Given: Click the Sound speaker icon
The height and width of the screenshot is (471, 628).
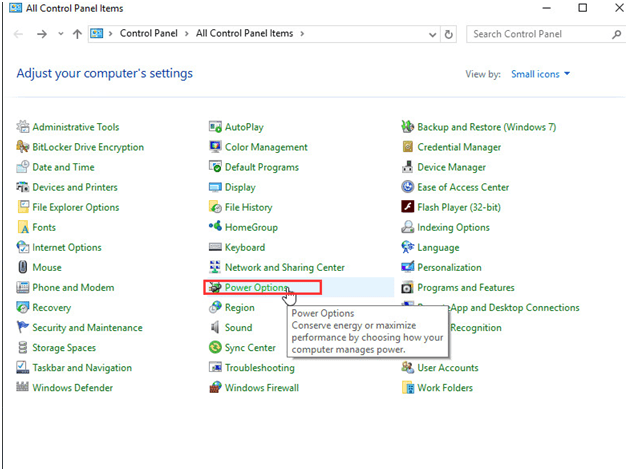Looking at the screenshot, I should tap(215, 328).
